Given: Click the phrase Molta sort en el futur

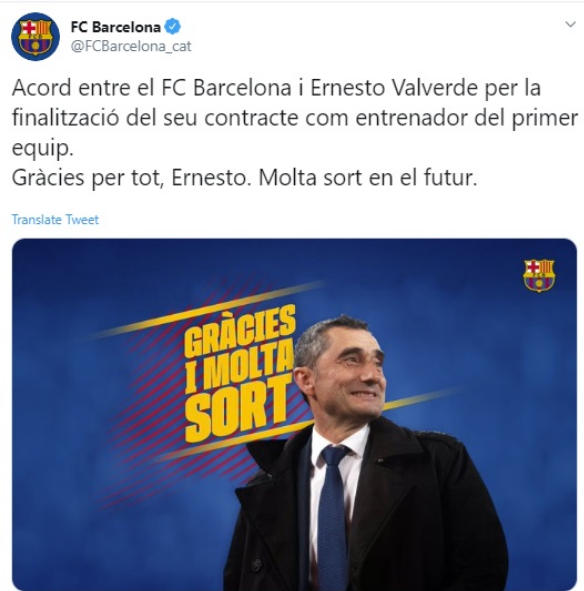Looking at the screenshot, I should pos(368,178).
